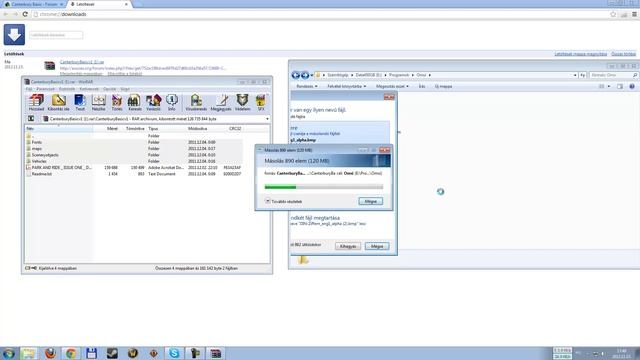The height and width of the screenshot is (360, 640).
Task: Expand Explorer address bar history dropdown
Action: [575, 75]
